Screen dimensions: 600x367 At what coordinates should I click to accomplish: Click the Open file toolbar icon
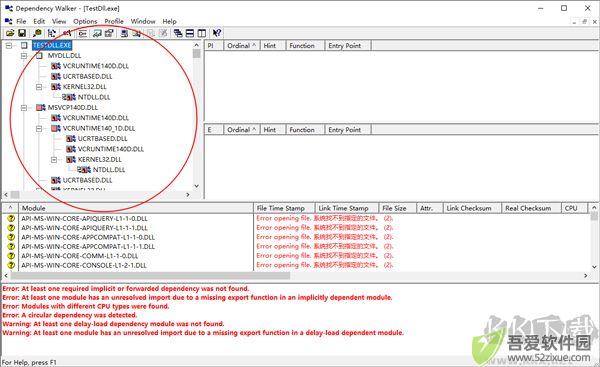(x=10, y=33)
